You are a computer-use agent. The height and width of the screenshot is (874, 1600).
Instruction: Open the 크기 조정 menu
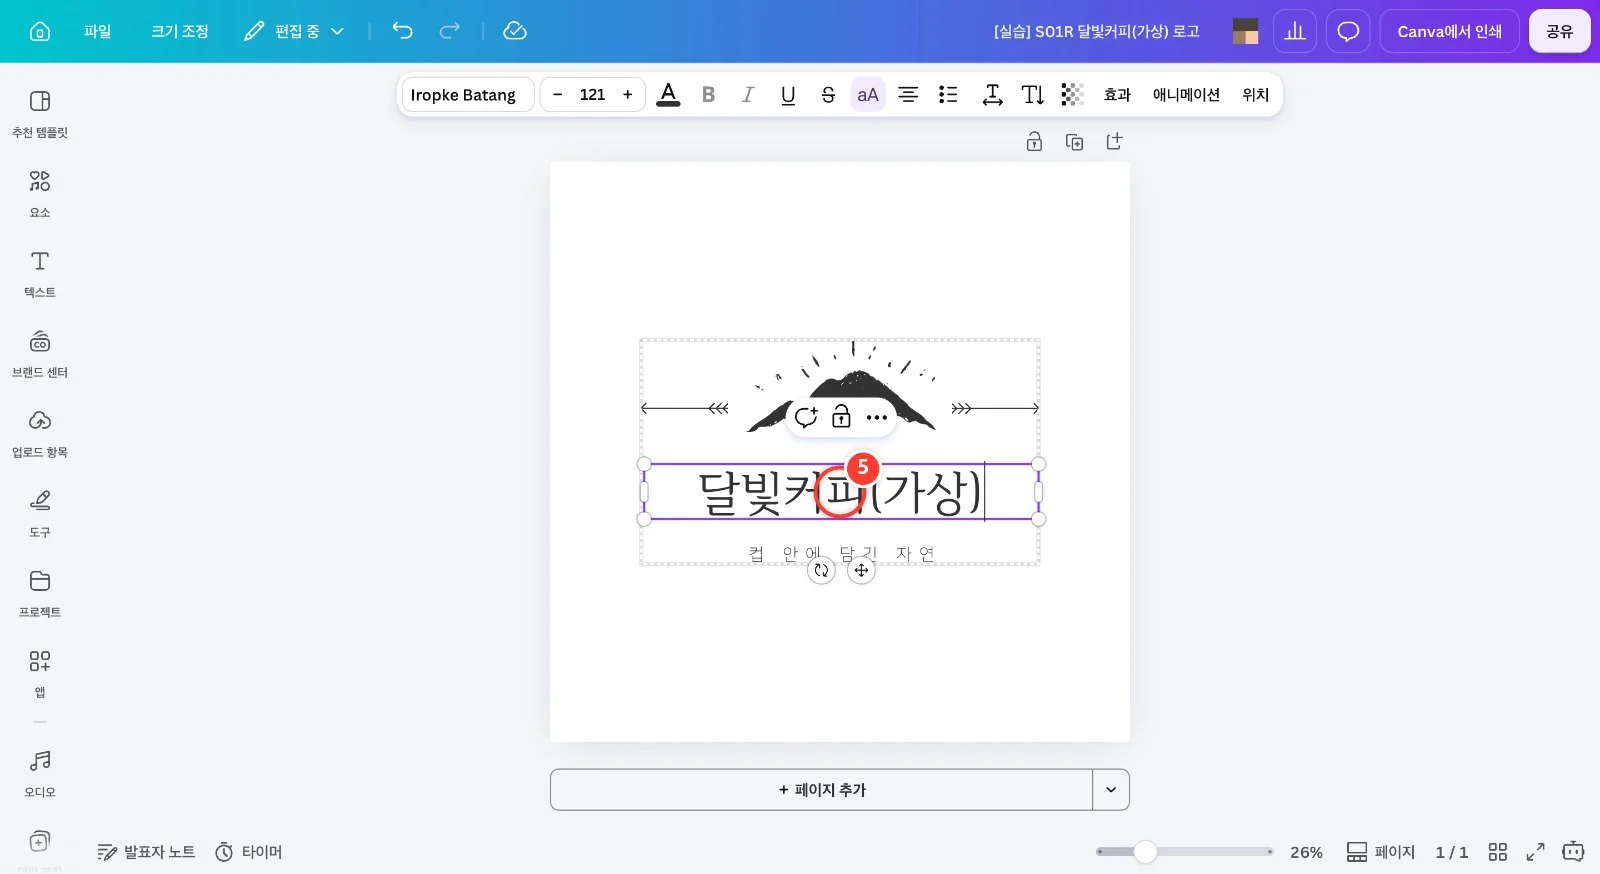[180, 31]
